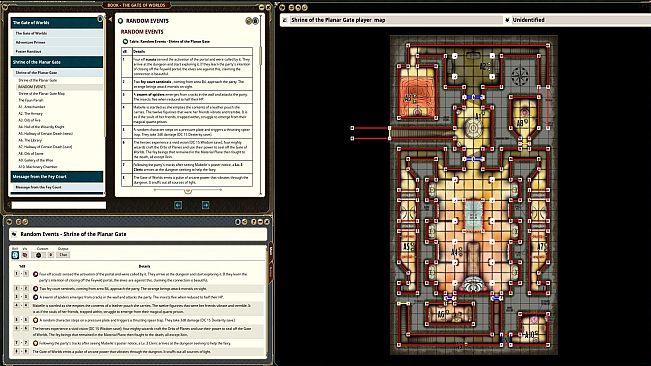The height and width of the screenshot is (366, 651).
Task: Open link for Lv. 3 Cleric row
Action: pos(35,343)
